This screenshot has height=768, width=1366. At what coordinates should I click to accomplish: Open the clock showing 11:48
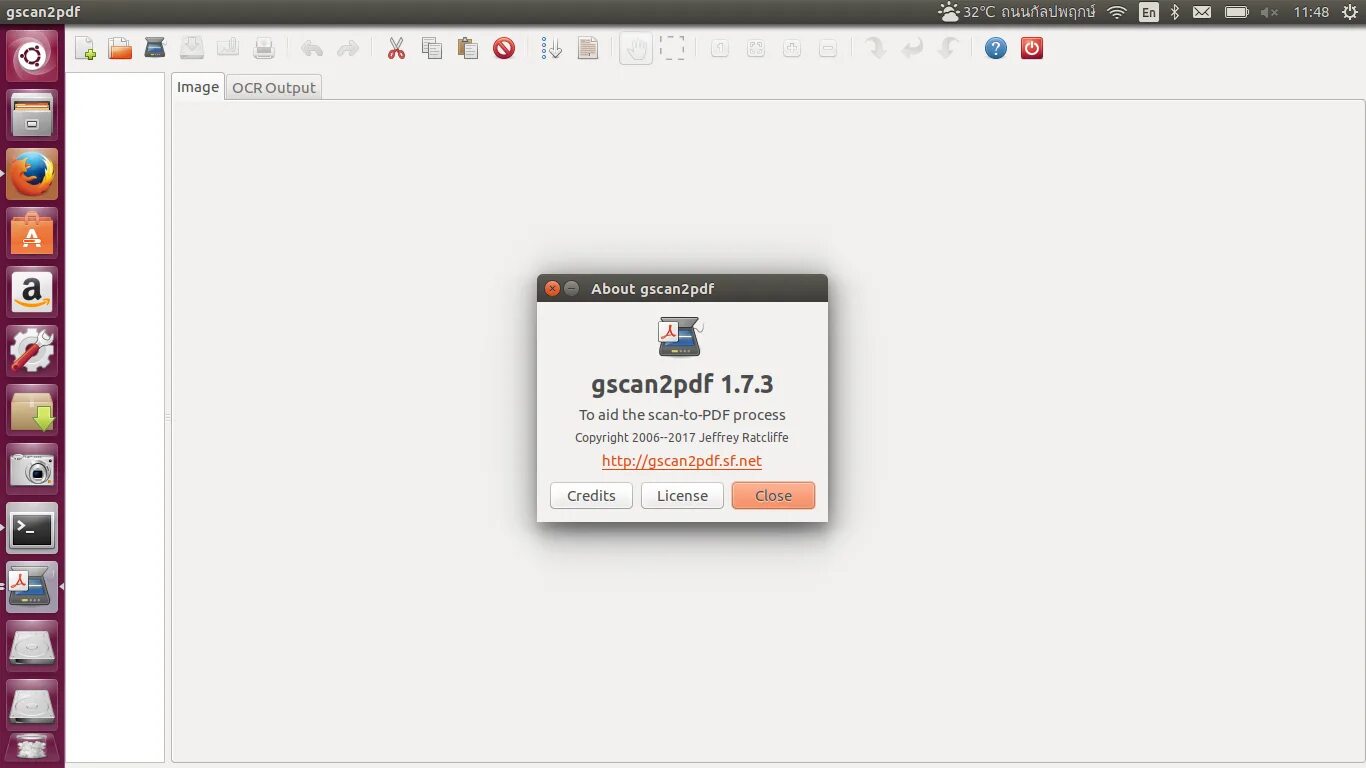coord(1311,12)
